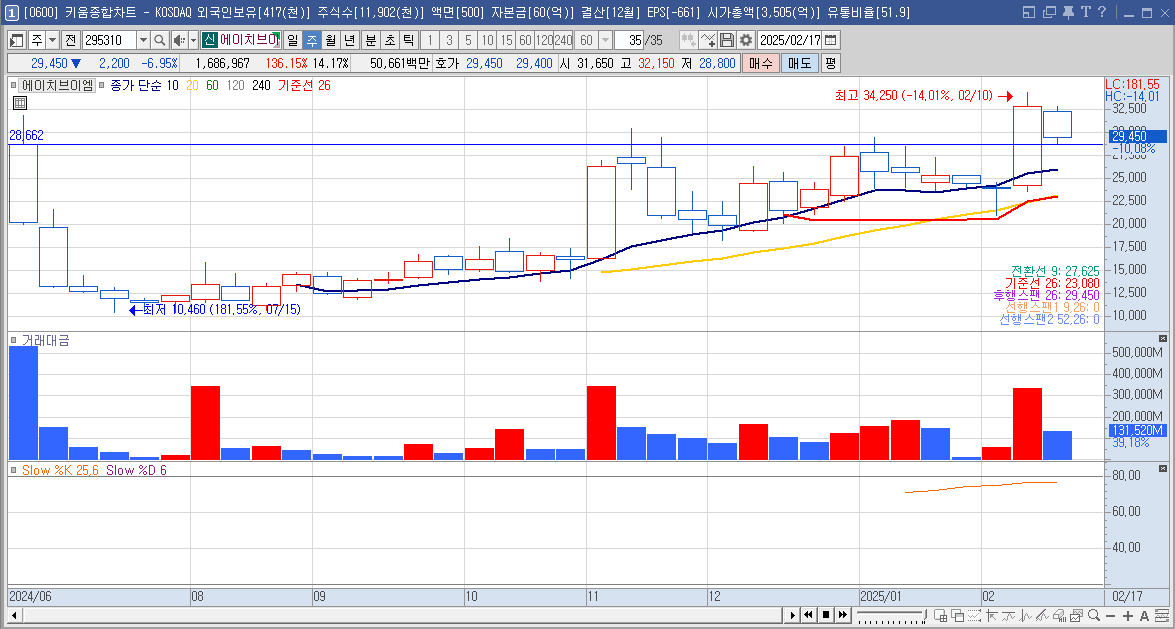Collapse the 거래대금 panel via its corner button
1175x629 pixels.
1162,339
